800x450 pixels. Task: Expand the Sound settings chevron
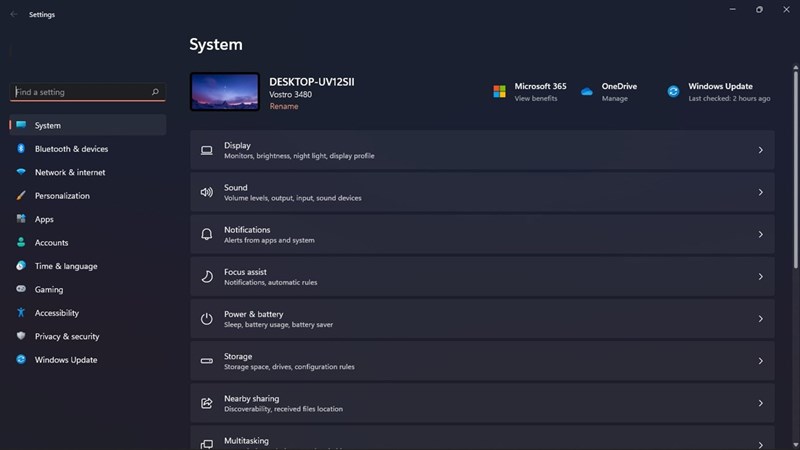click(760, 192)
